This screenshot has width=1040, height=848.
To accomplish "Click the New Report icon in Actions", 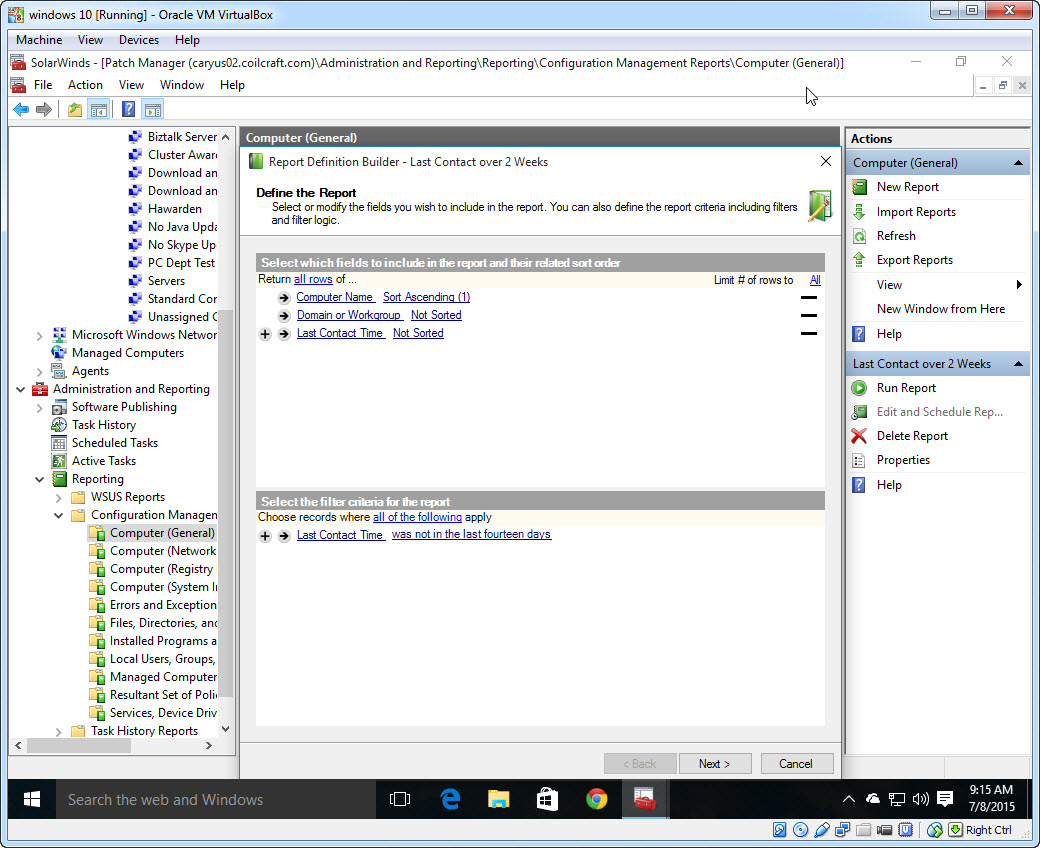I will (860, 187).
